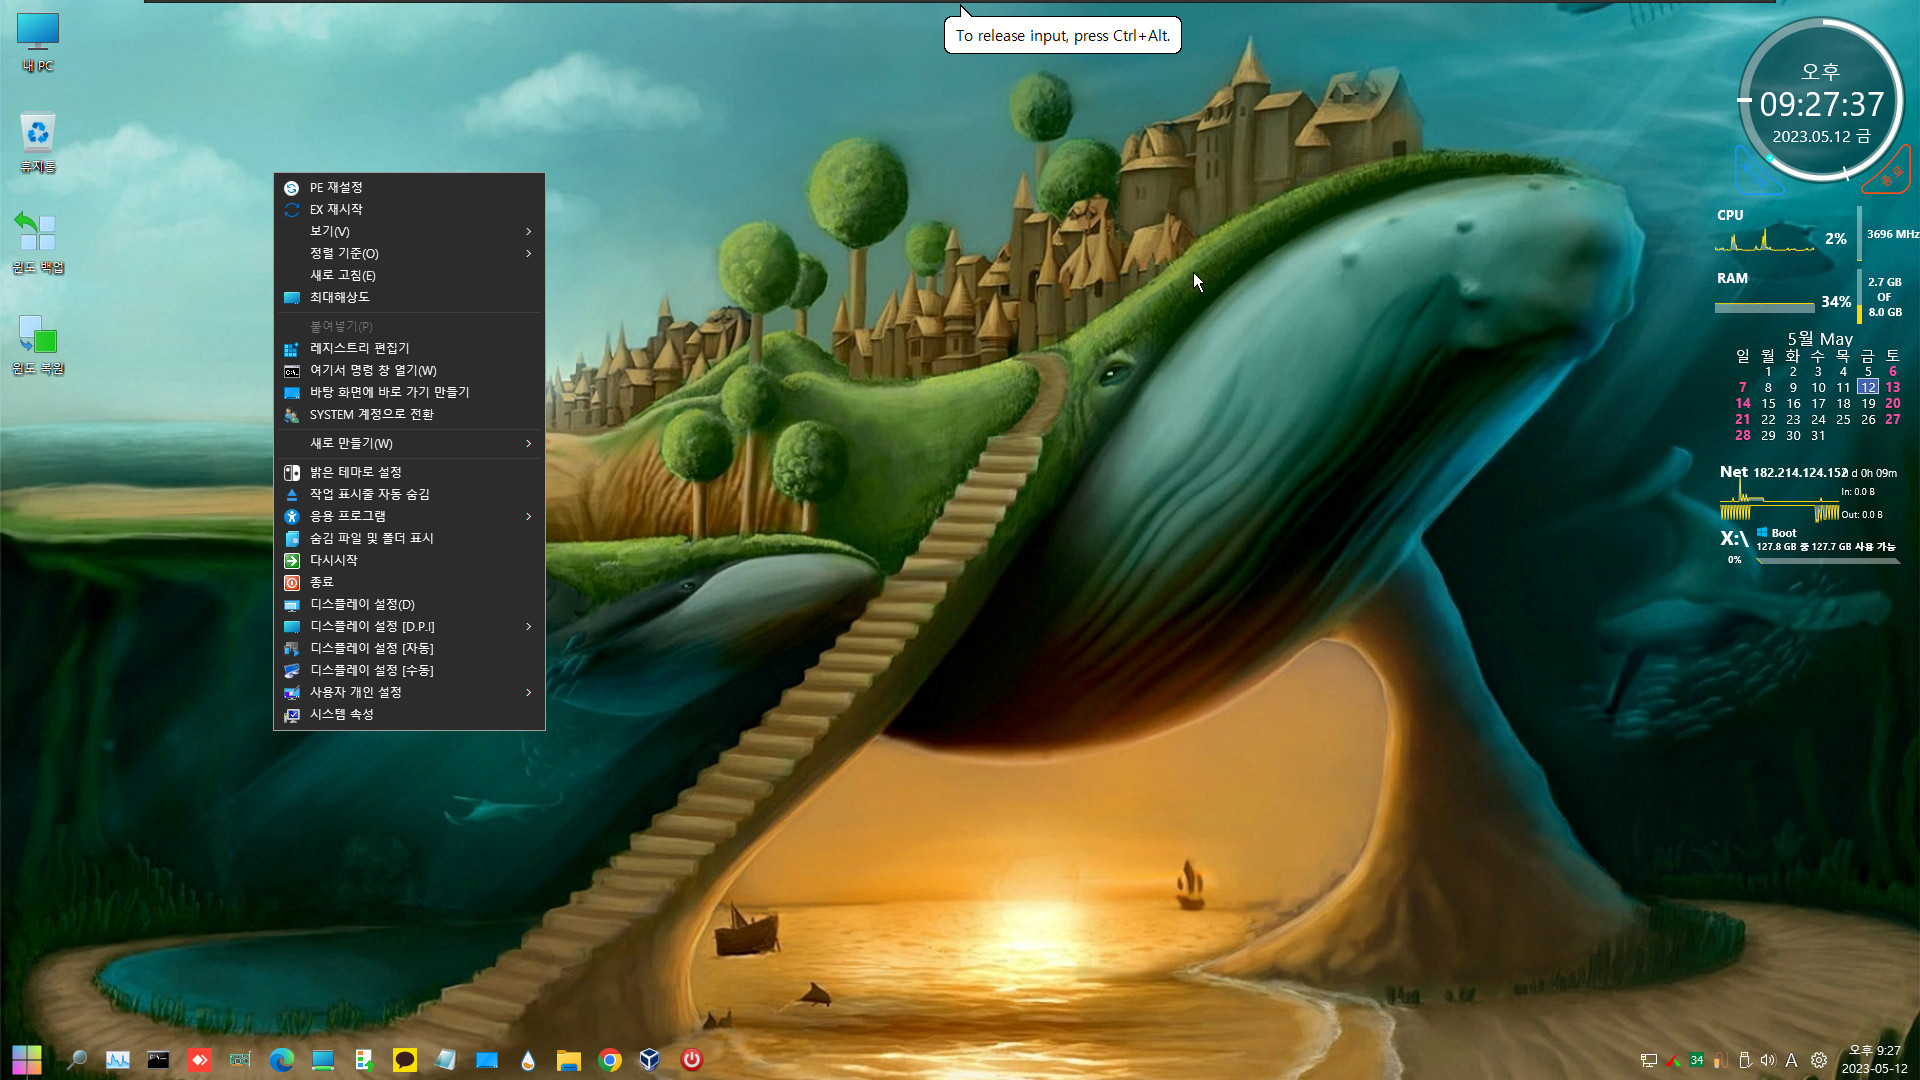This screenshot has height=1080, width=1920.
Task: Expand the 응용 프로그램 submenu
Action: pyautogui.click(x=409, y=516)
